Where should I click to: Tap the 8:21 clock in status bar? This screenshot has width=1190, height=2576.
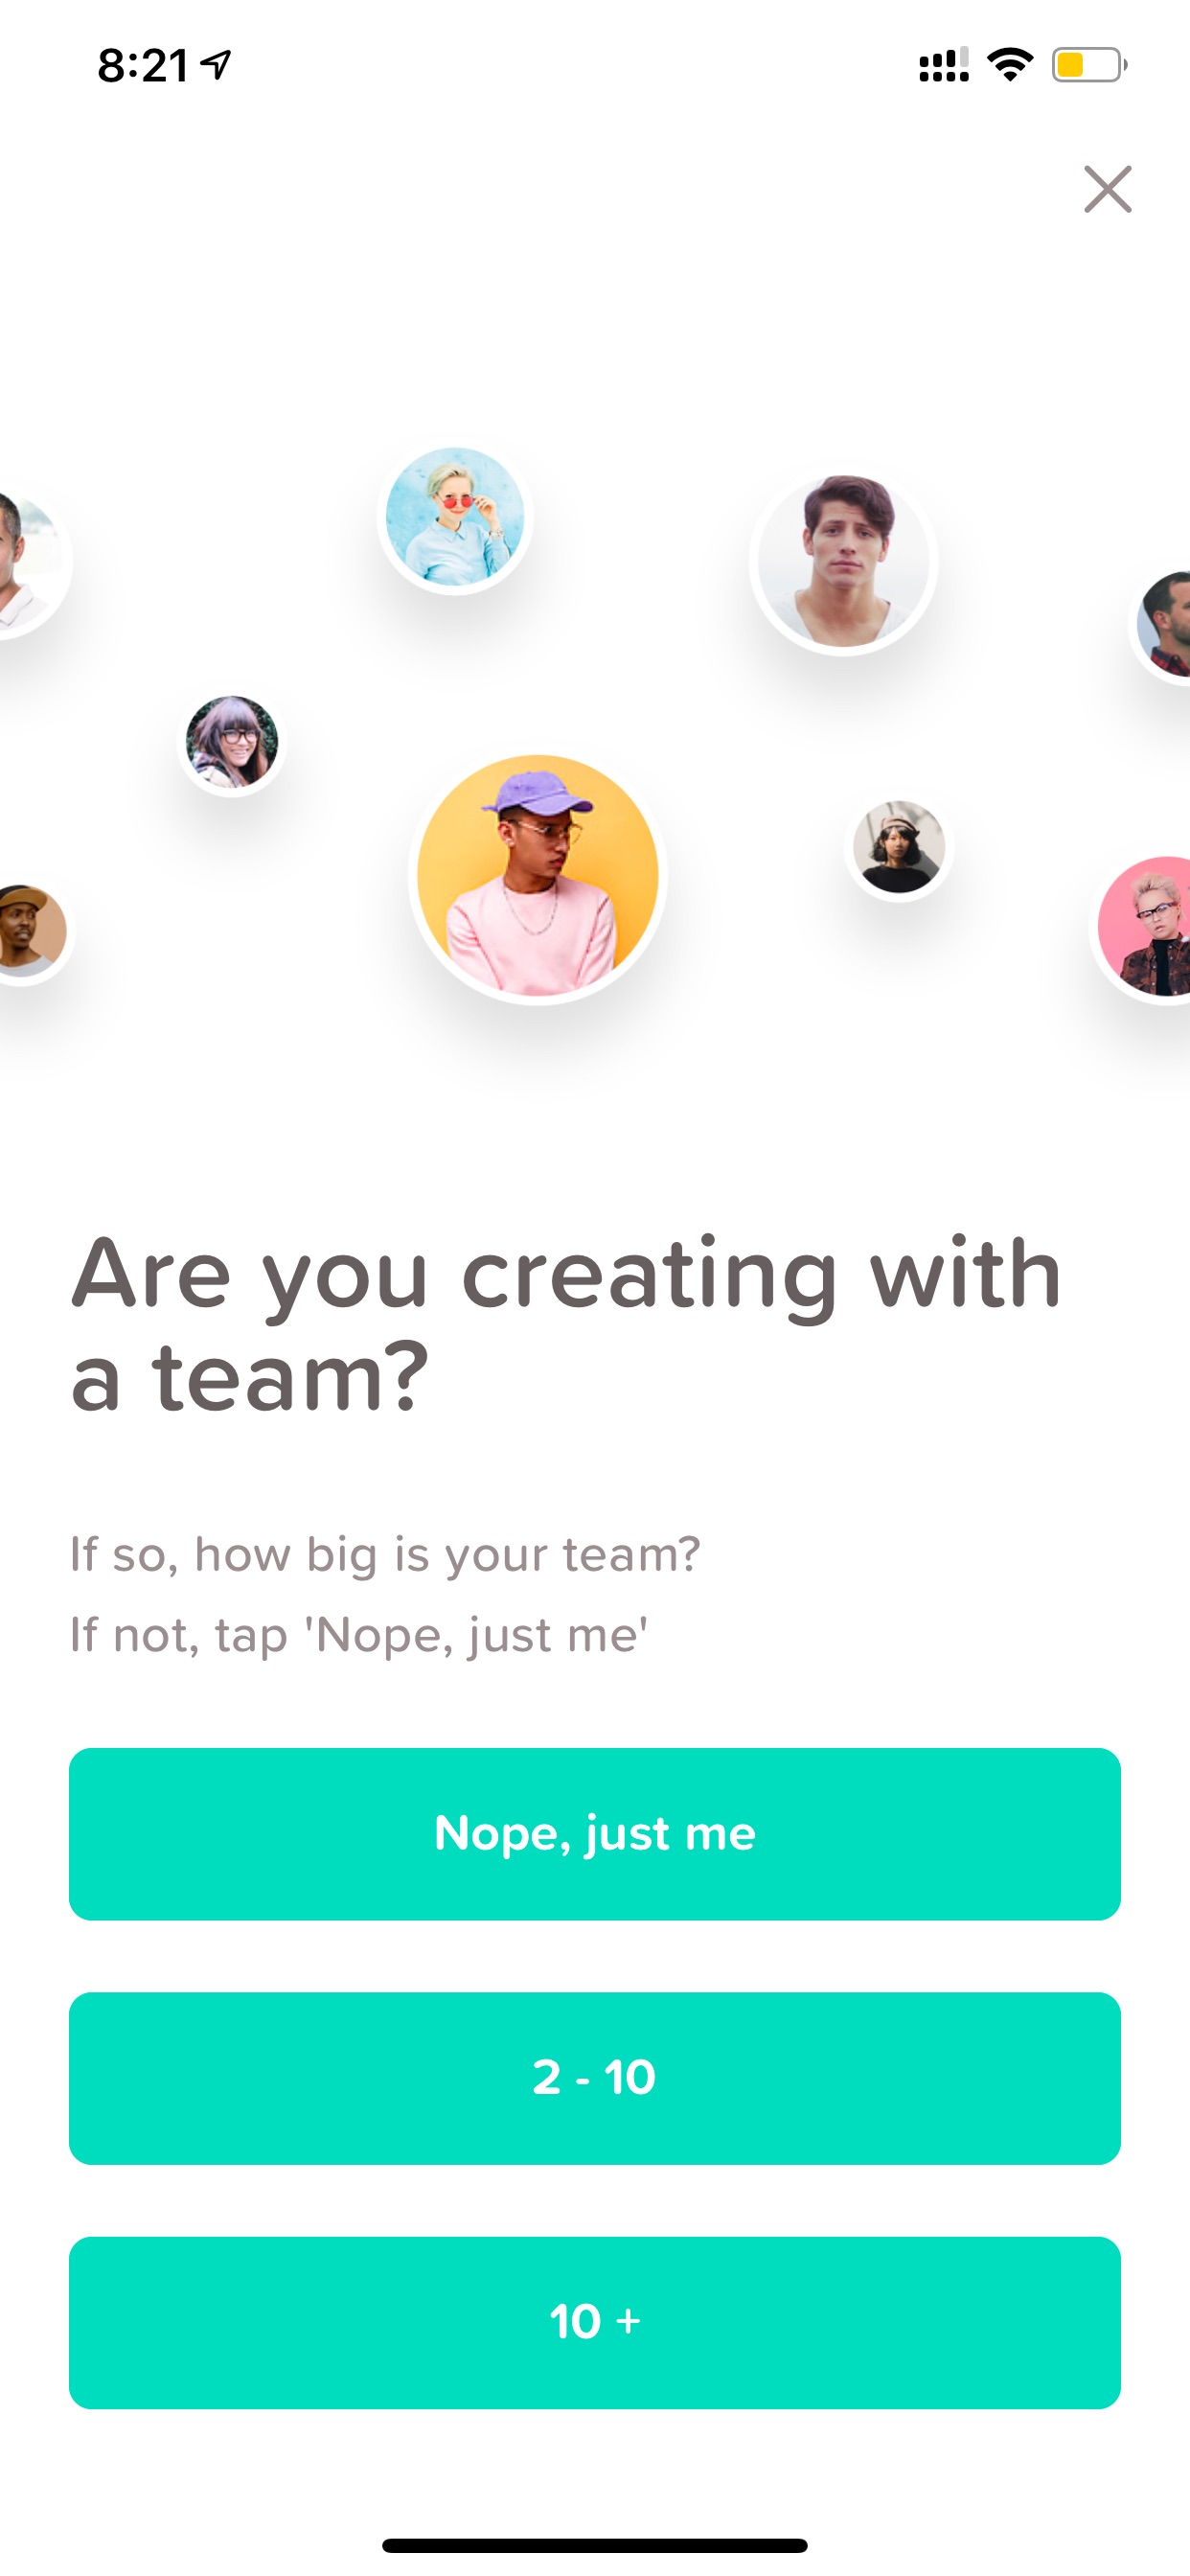point(143,66)
